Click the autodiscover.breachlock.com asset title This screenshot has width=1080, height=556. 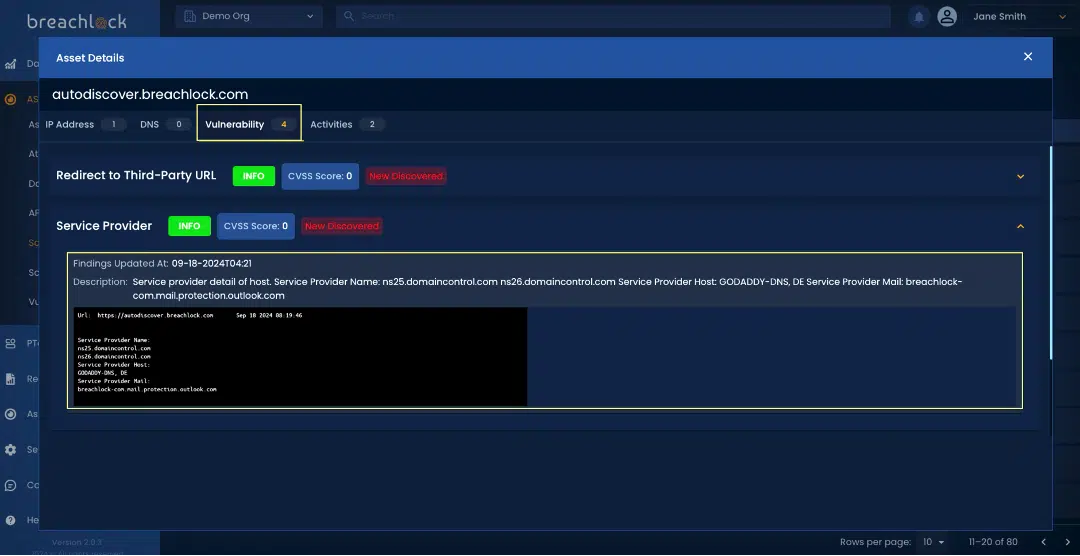tap(150, 94)
